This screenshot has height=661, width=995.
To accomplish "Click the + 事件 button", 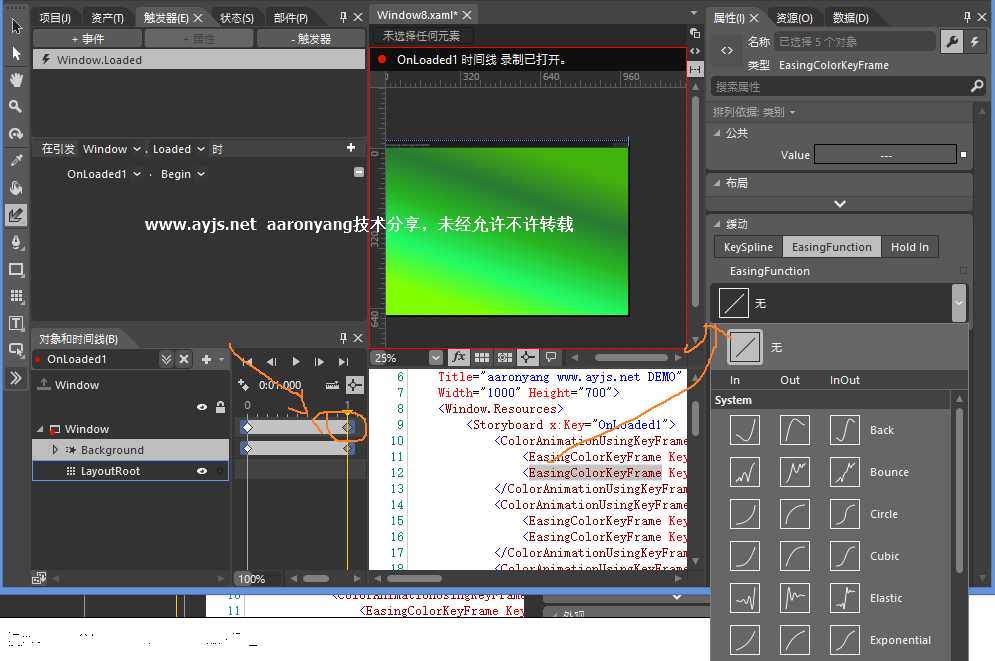I will (88, 39).
